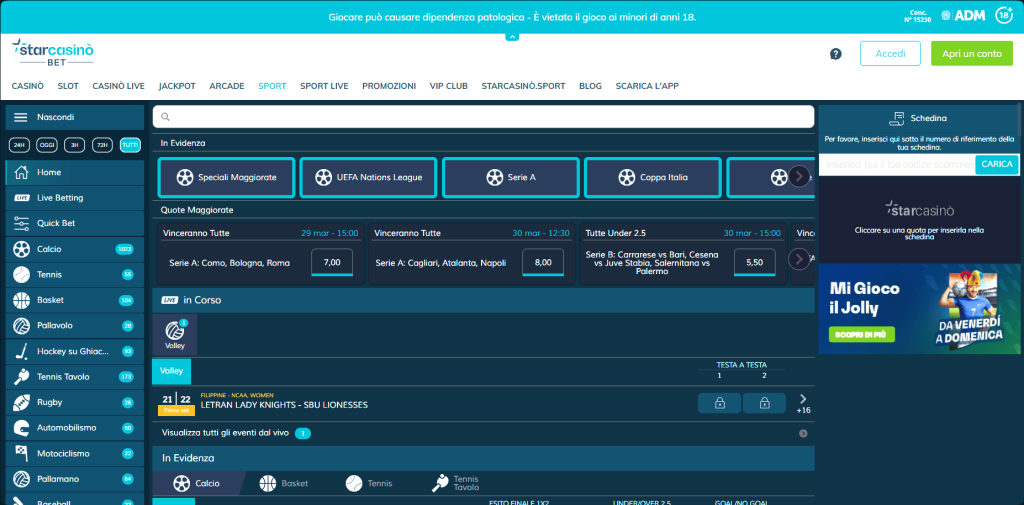Open the SPORT LIVE menu item
This screenshot has width=1024, height=505.
pos(324,86)
